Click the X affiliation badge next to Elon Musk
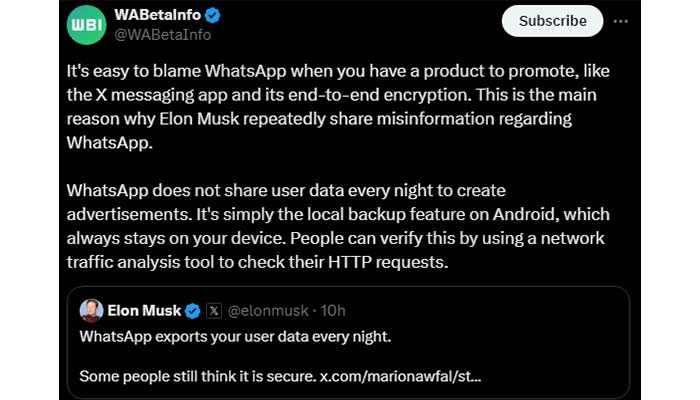This screenshot has width=700, height=400. pyautogui.click(x=213, y=310)
